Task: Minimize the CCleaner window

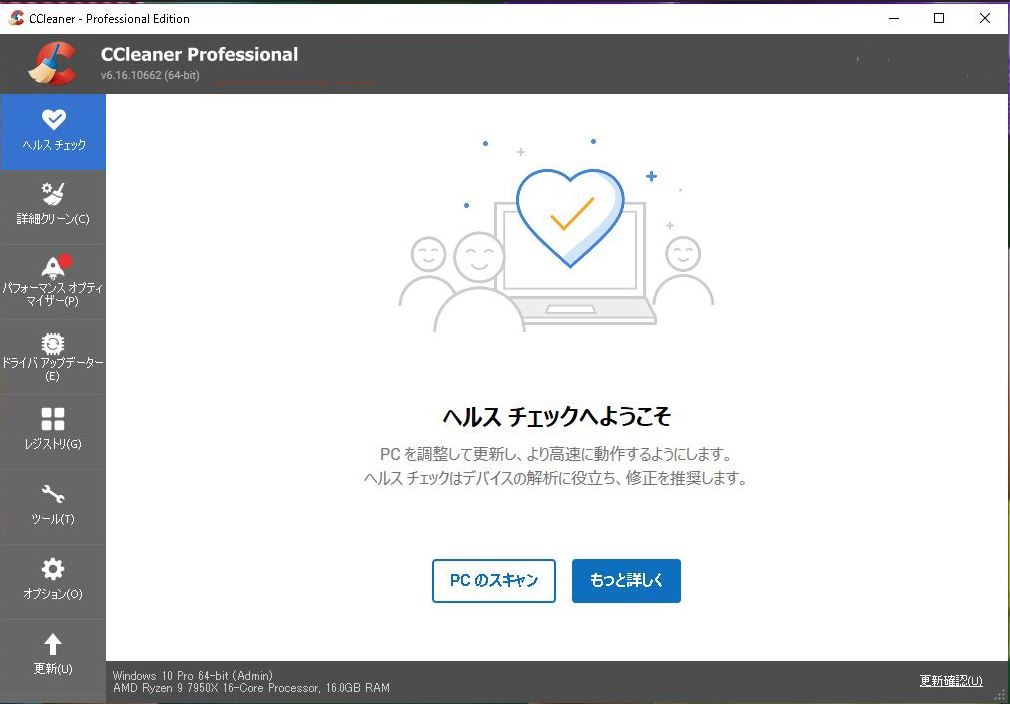Action: click(894, 18)
